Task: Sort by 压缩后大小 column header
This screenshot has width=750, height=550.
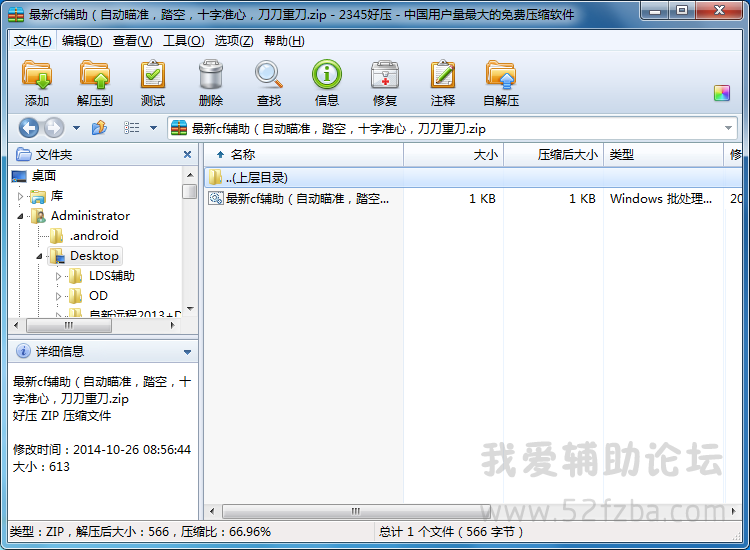Action: [x=553, y=154]
